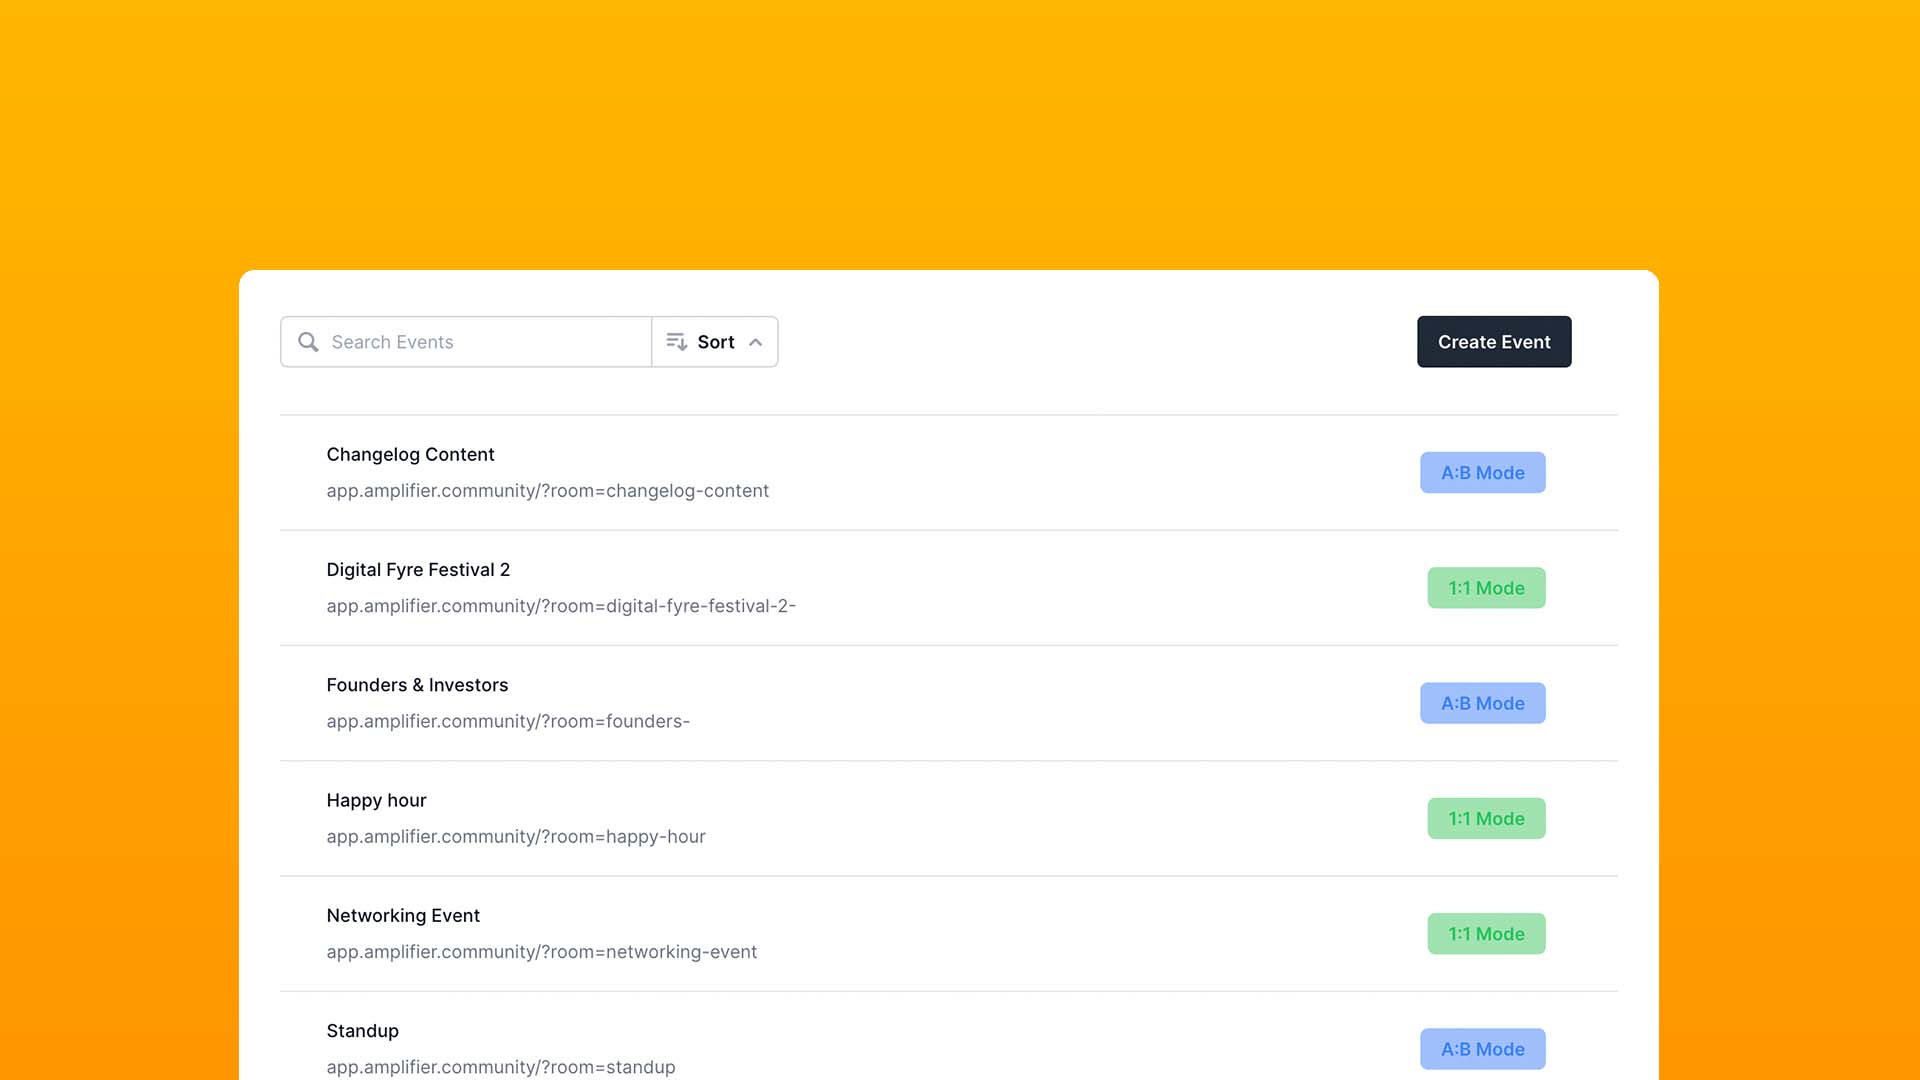1920x1080 pixels.
Task: Open the Standup event
Action: [362, 1030]
